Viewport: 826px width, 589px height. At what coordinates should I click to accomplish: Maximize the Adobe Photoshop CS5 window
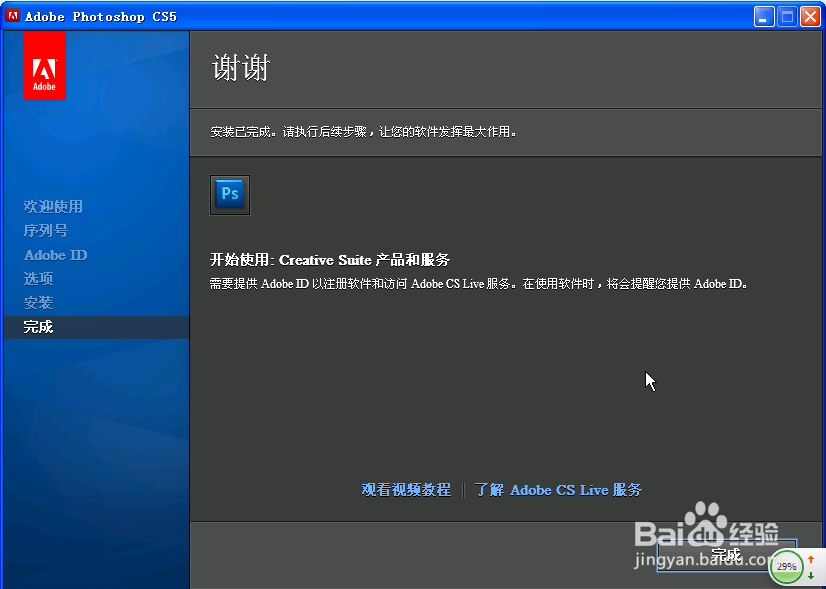tap(787, 16)
